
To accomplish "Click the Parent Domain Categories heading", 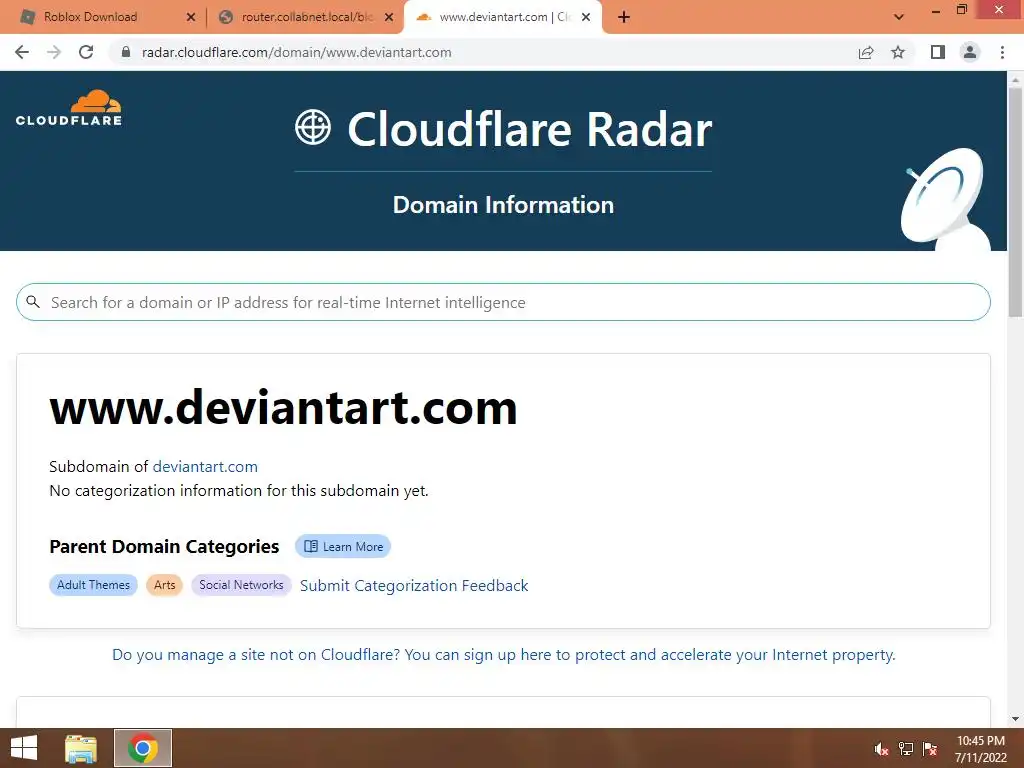I will click(164, 547).
